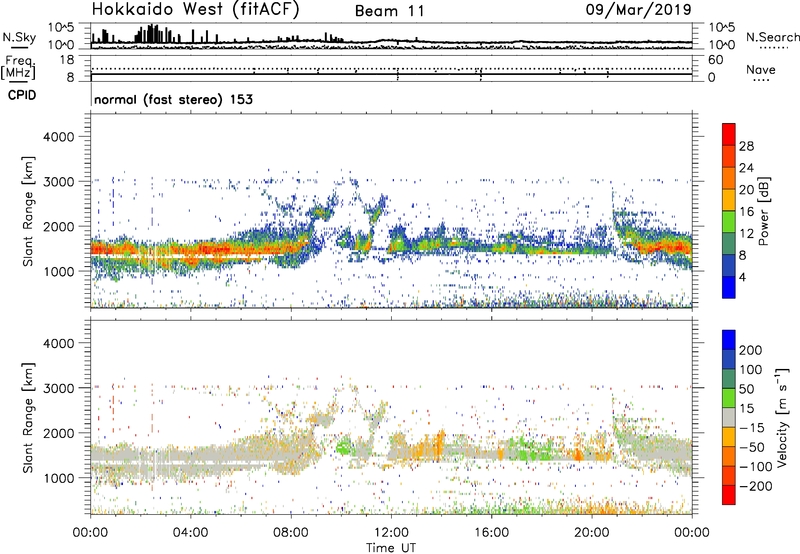Select the 'Velocity [m s-1]' color bar label
Image resolution: width=800 pixels, height=554 pixels.
point(782,417)
